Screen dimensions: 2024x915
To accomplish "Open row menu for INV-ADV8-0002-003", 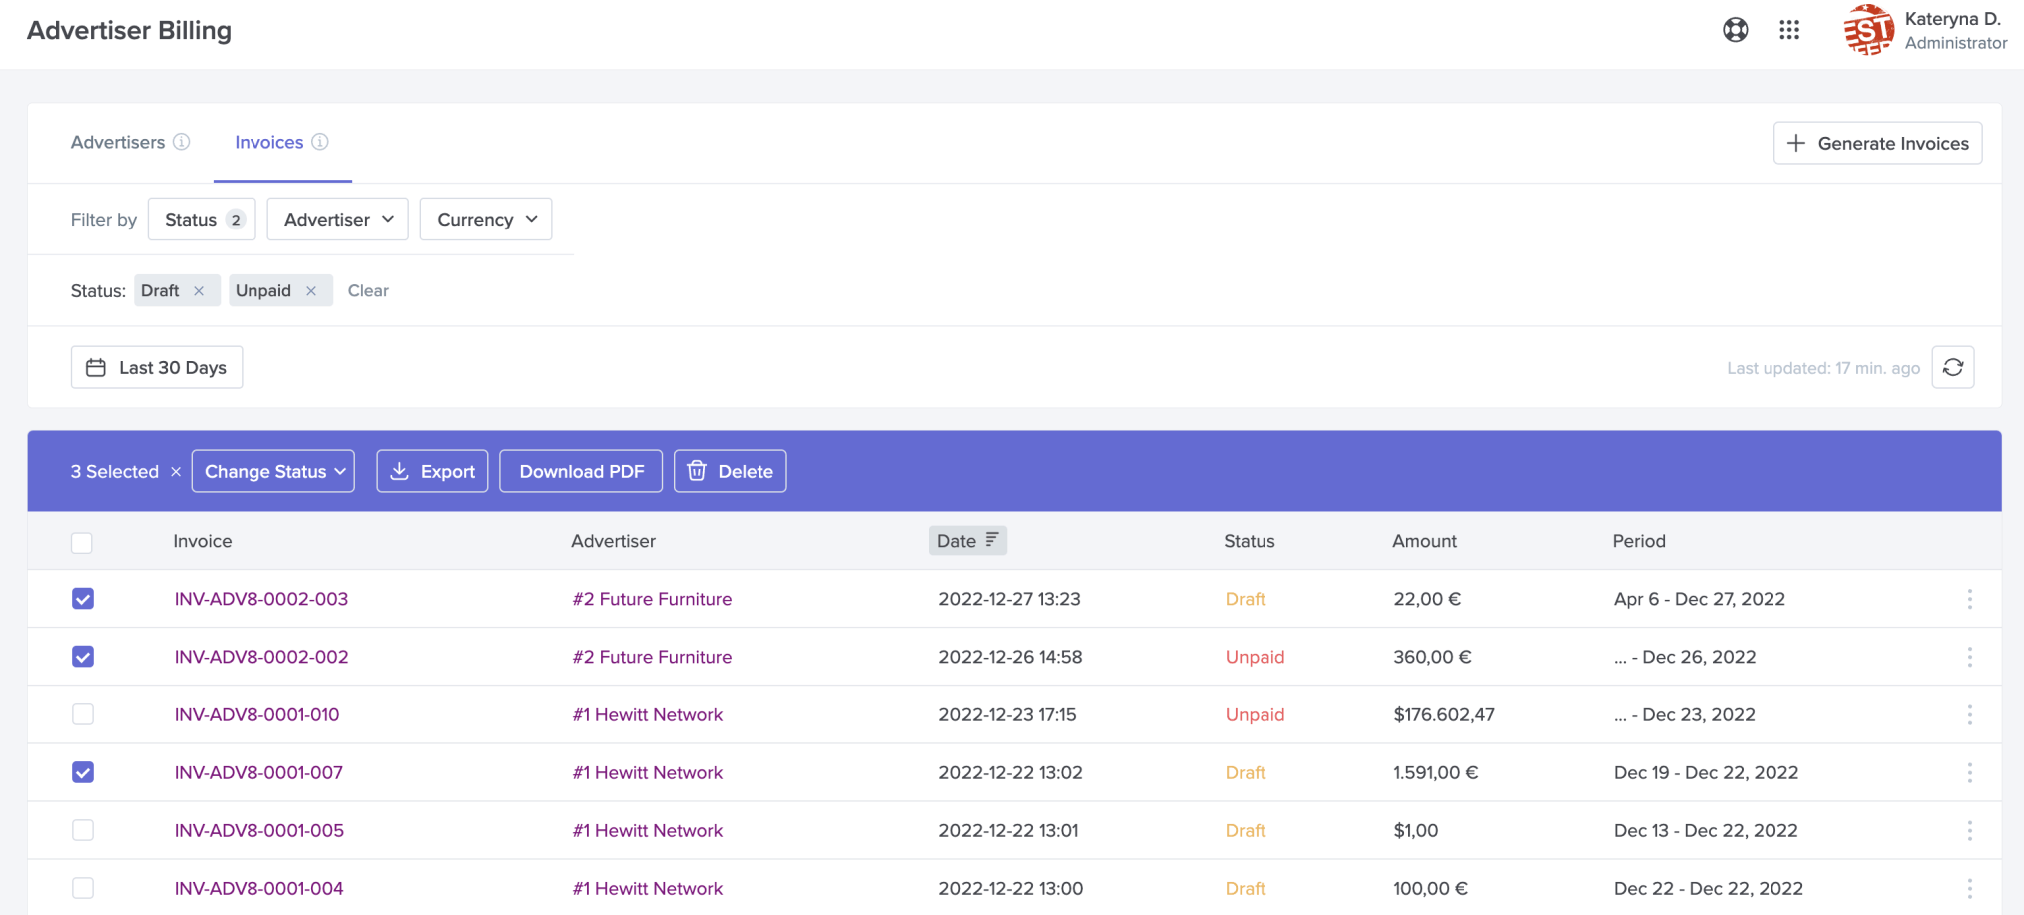I will [x=1970, y=599].
